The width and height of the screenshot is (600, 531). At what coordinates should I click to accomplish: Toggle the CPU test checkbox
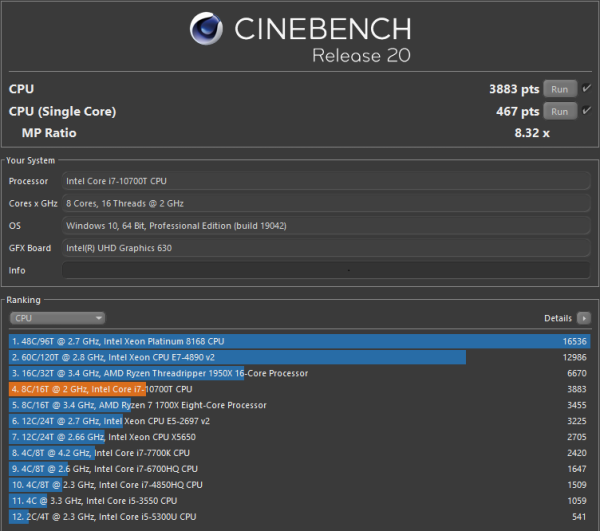tap(586, 88)
